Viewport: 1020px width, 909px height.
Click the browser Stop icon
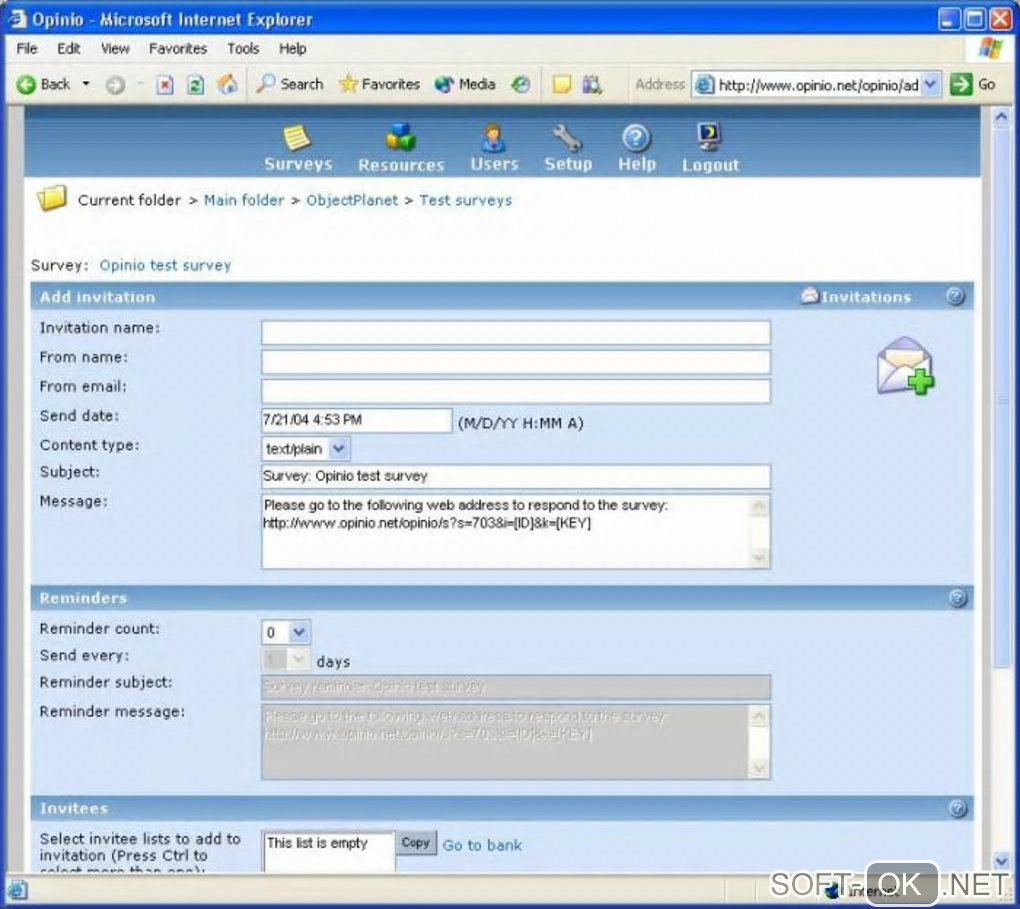point(165,85)
